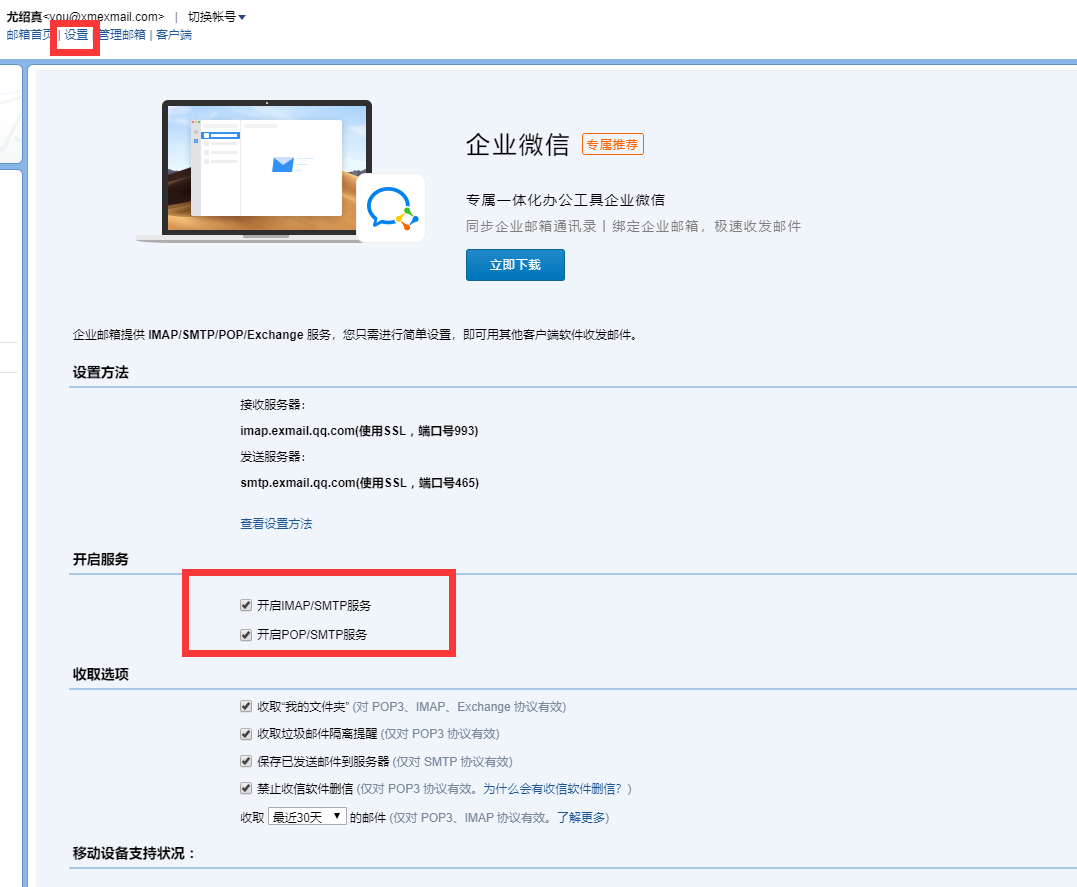Click the 企业微信 title heading
This screenshot has width=1077, height=887.
click(518, 144)
